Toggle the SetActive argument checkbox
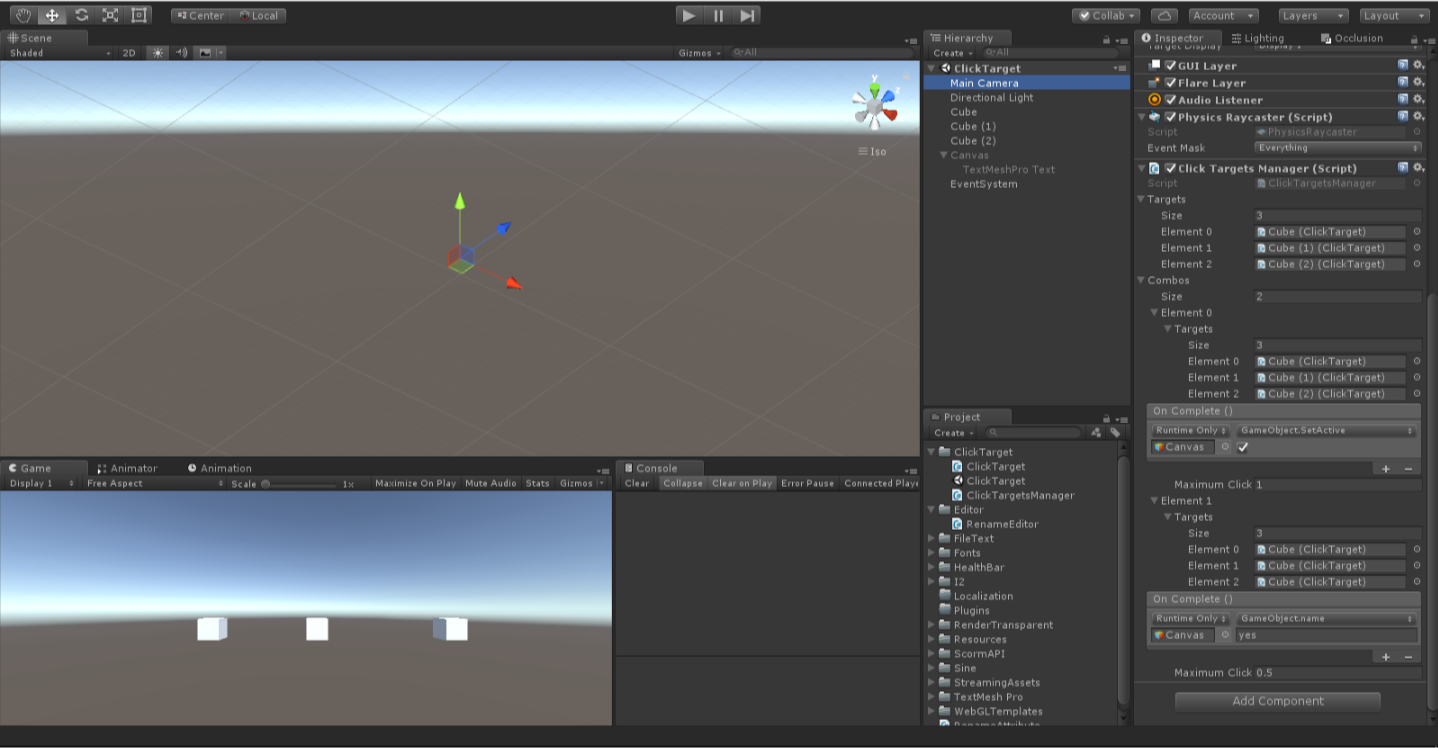Image resolution: width=1438 pixels, height=748 pixels. (x=1243, y=447)
